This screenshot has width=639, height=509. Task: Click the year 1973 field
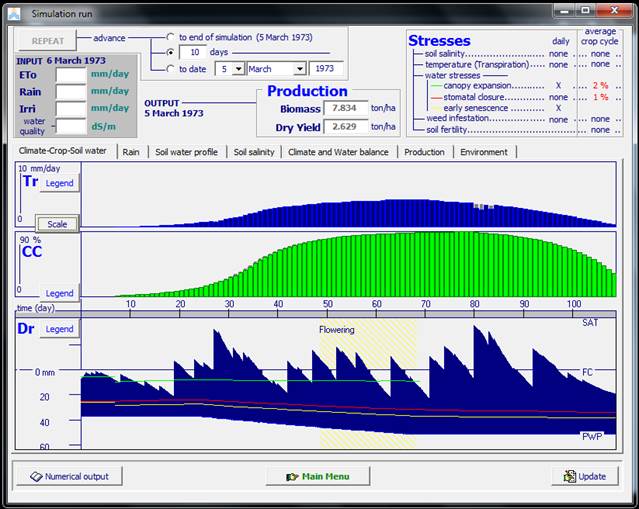point(326,69)
